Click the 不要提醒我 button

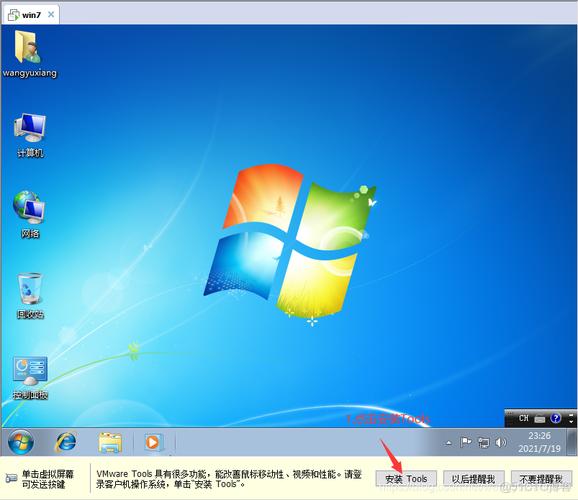(541, 479)
